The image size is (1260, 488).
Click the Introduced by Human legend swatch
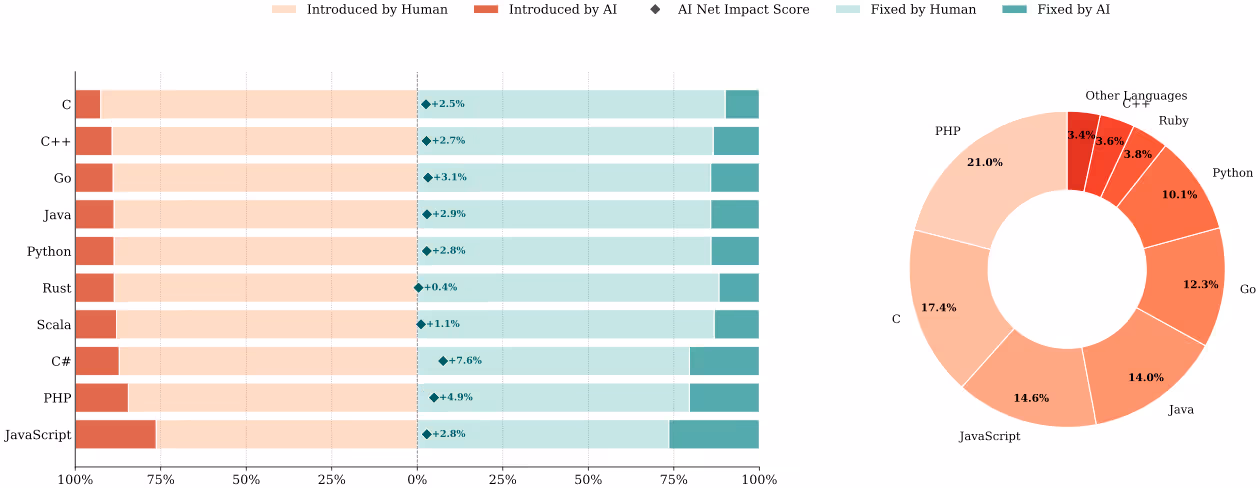[x=284, y=10]
